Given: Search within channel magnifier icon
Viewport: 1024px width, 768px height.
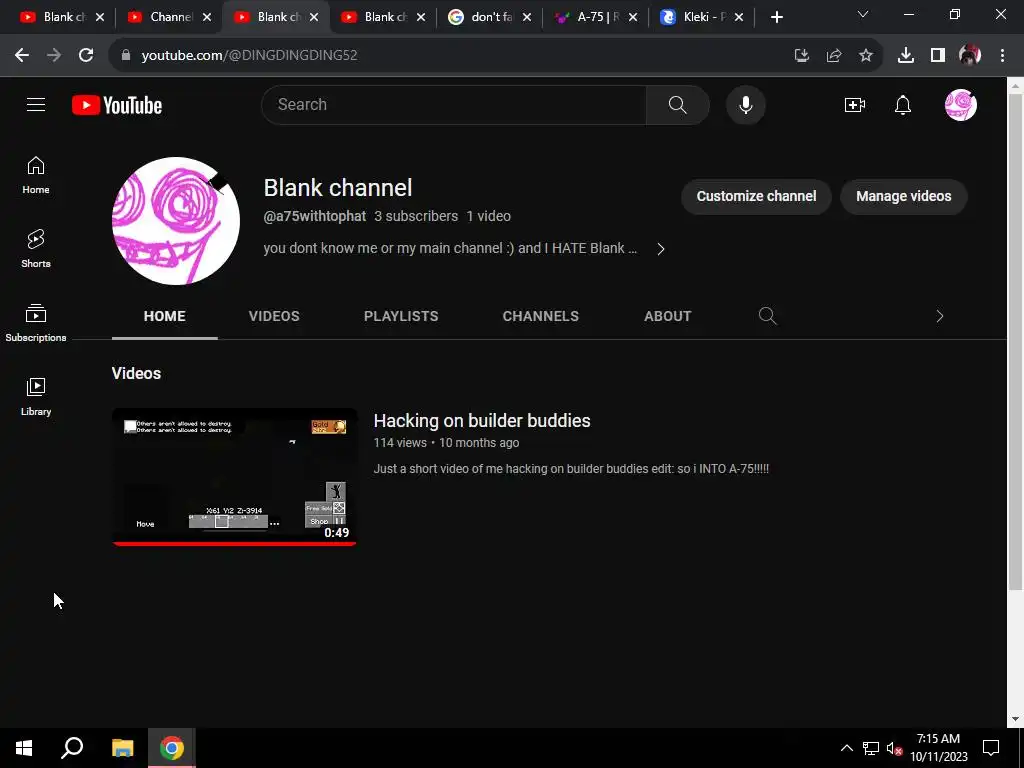Looking at the screenshot, I should [x=767, y=316].
